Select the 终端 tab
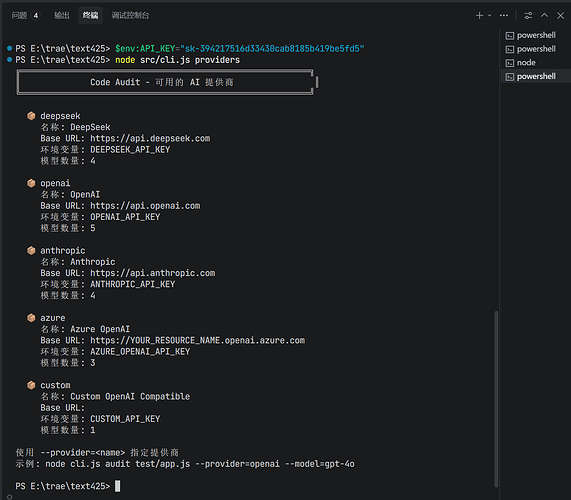The image size is (571, 500). [90, 16]
